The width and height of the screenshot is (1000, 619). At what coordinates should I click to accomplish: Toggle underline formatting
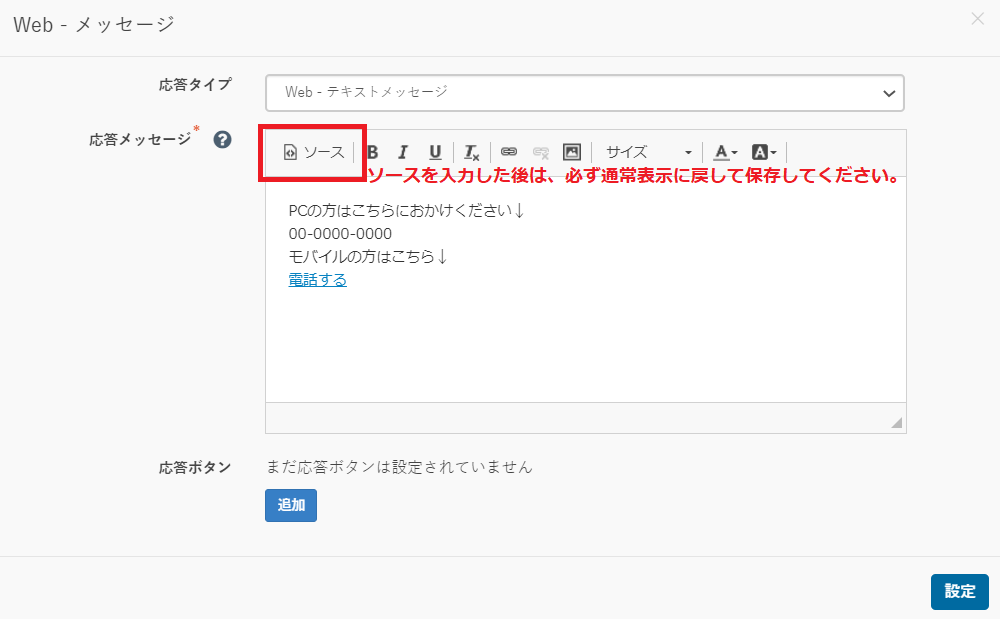click(435, 152)
